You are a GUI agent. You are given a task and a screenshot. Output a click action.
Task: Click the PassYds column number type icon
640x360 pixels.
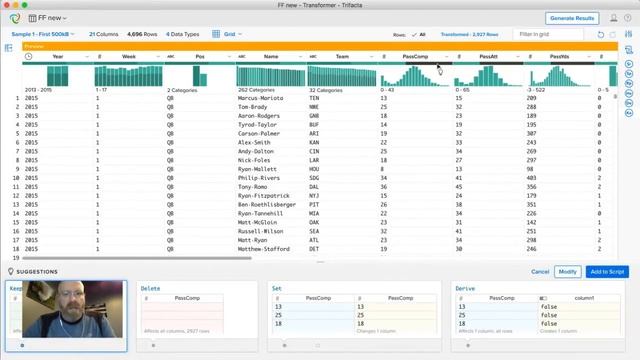(x=530, y=57)
